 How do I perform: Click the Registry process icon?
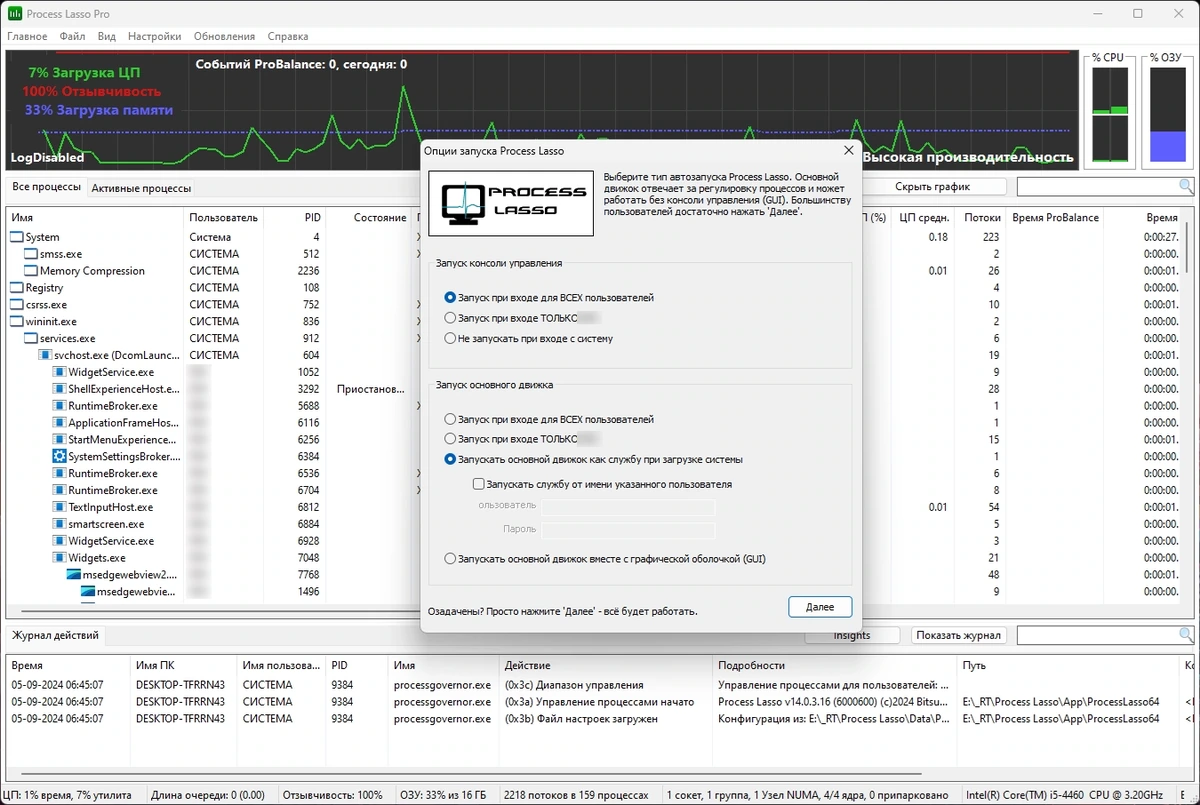(x=17, y=288)
